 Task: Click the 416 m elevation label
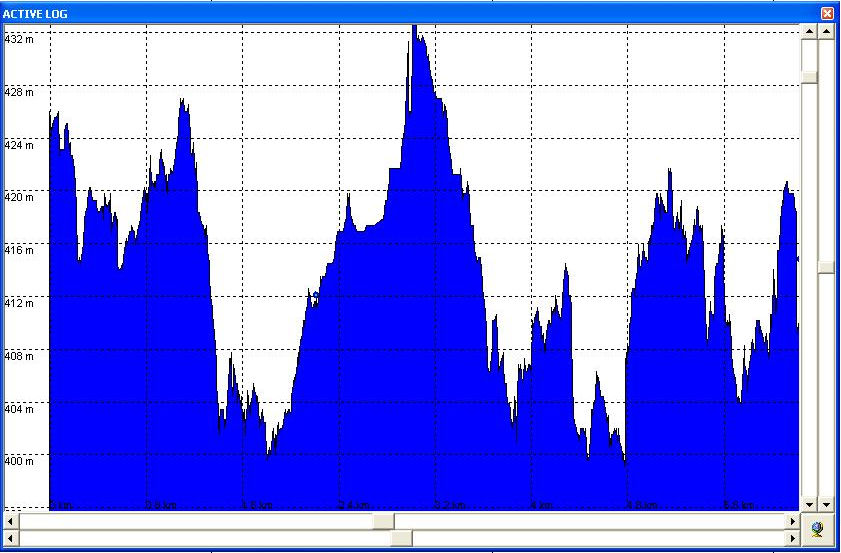(x=19, y=250)
